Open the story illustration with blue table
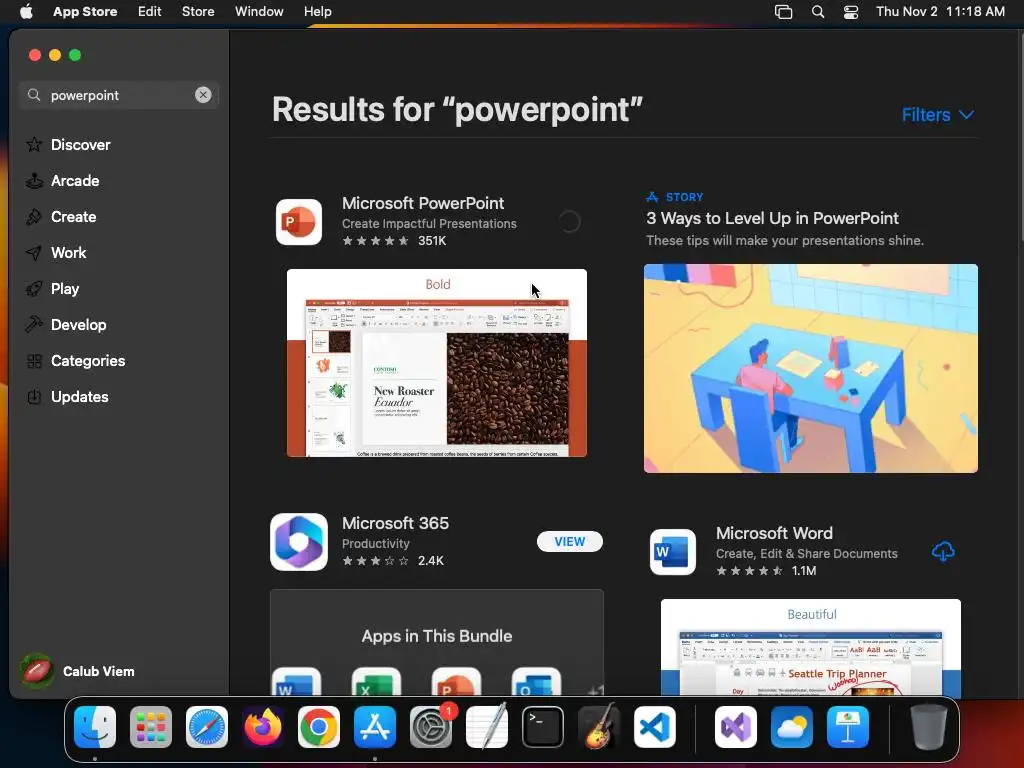Image resolution: width=1024 pixels, height=768 pixels. click(x=811, y=368)
